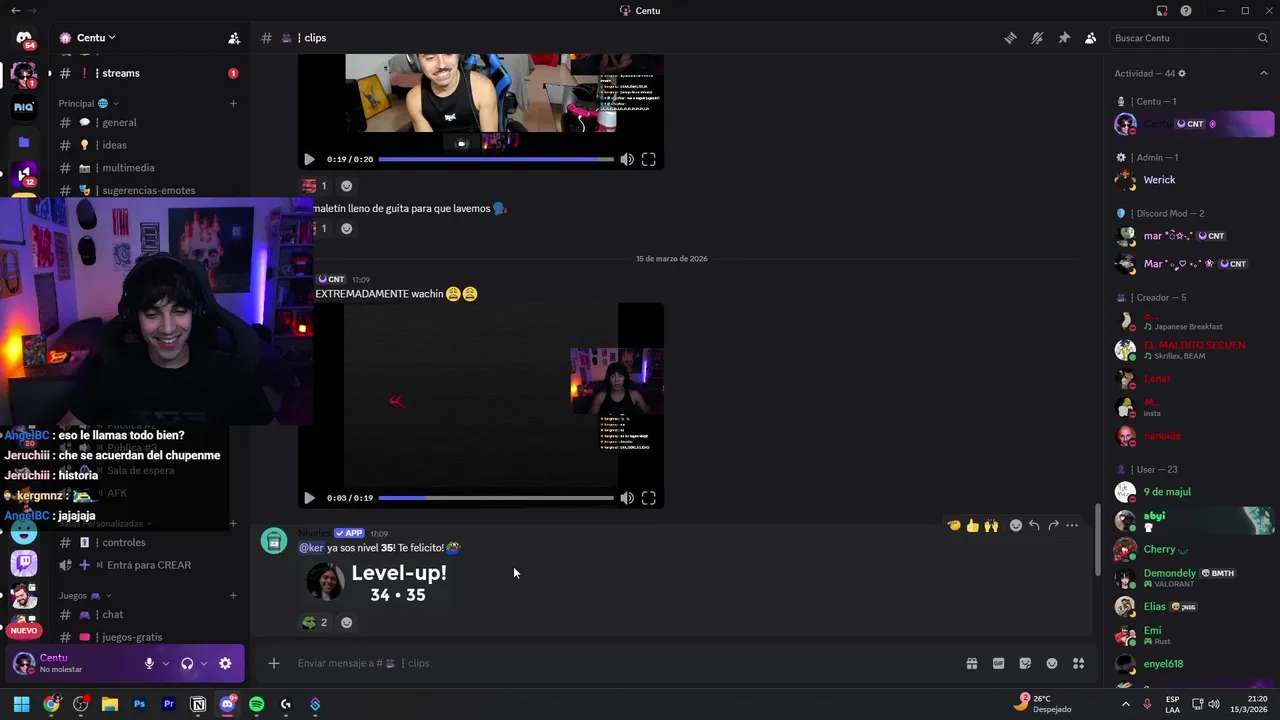1280x720 pixels.
Task: Open the gift Nitro icon
Action: [x=971, y=663]
